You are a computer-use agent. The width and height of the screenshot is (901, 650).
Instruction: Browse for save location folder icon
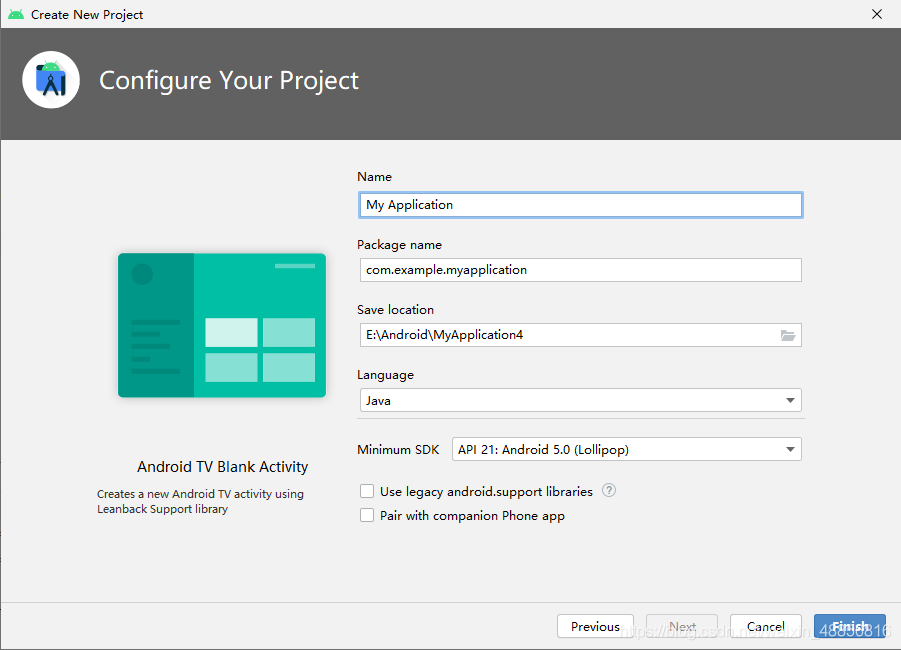point(788,335)
